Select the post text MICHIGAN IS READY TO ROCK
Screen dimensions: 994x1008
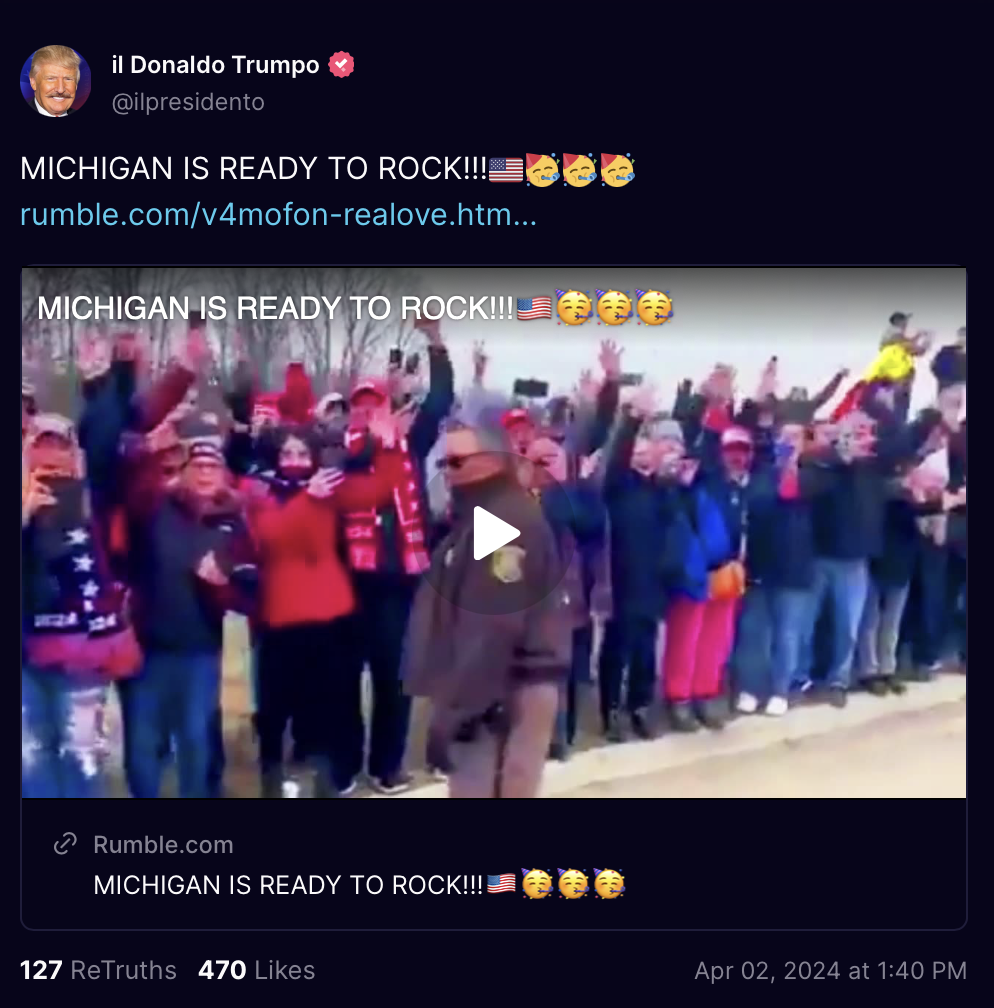click(x=254, y=169)
